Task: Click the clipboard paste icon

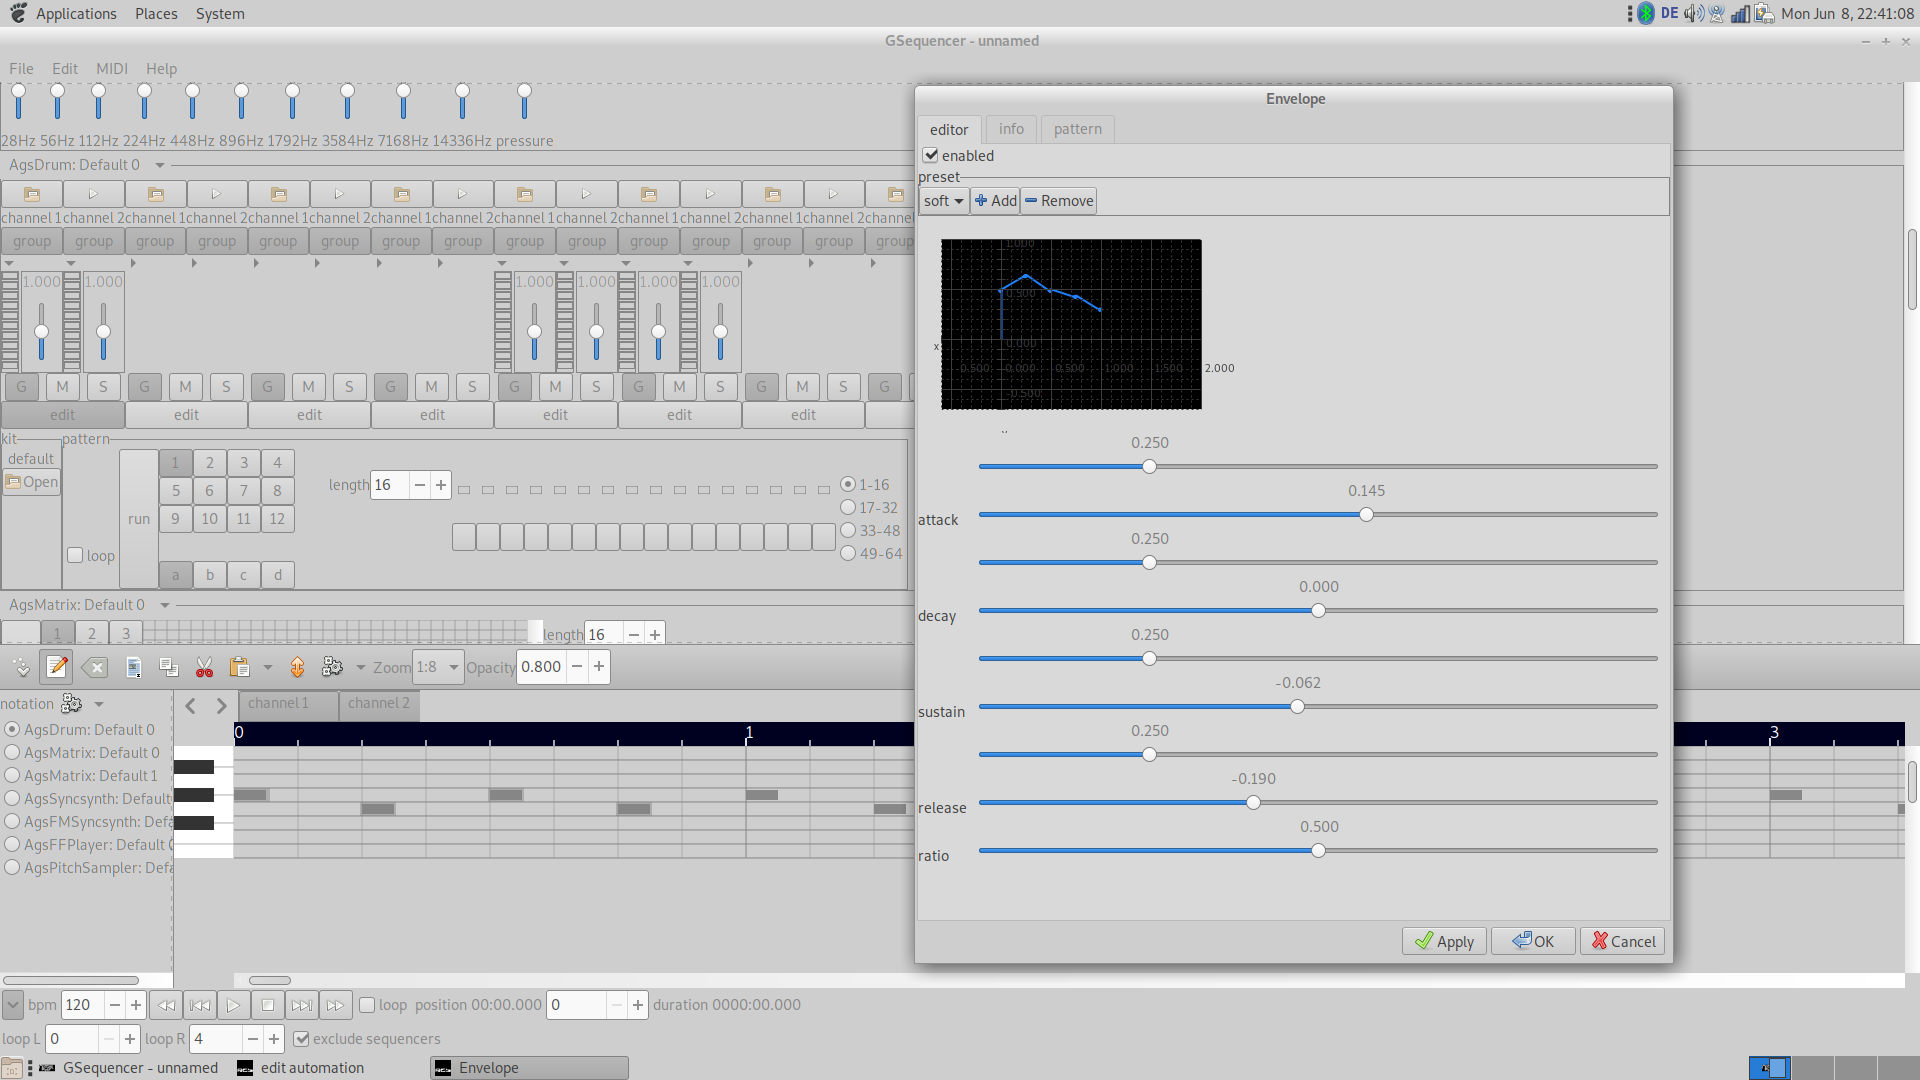Action: tap(239, 667)
